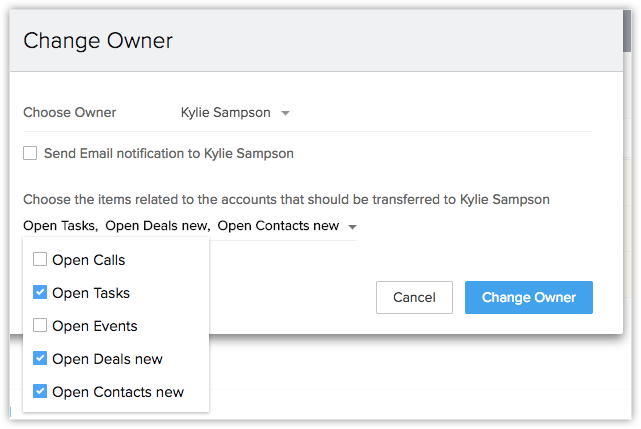This screenshot has width=641, height=429.
Task: Click the arrow beside Kylie Sampson owner
Action: pos(285,113)
